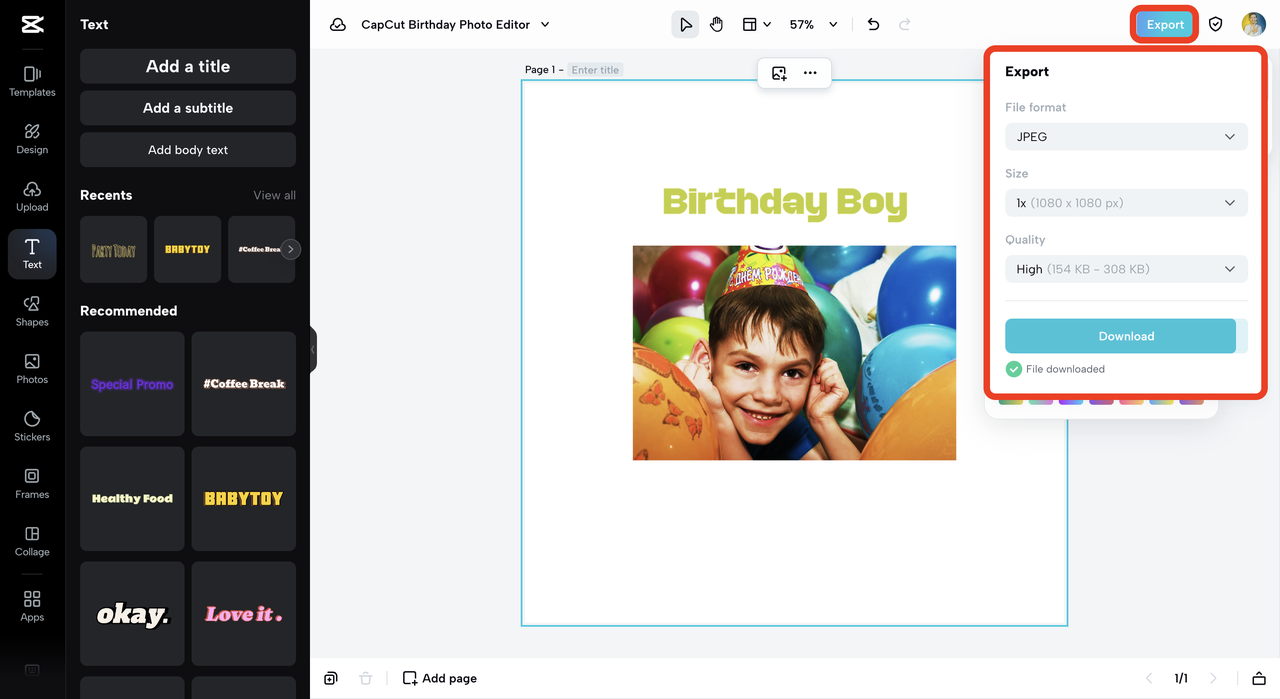Click the CapCut Birthday Photo Editor project name
1280x699 pixels.
446,25
